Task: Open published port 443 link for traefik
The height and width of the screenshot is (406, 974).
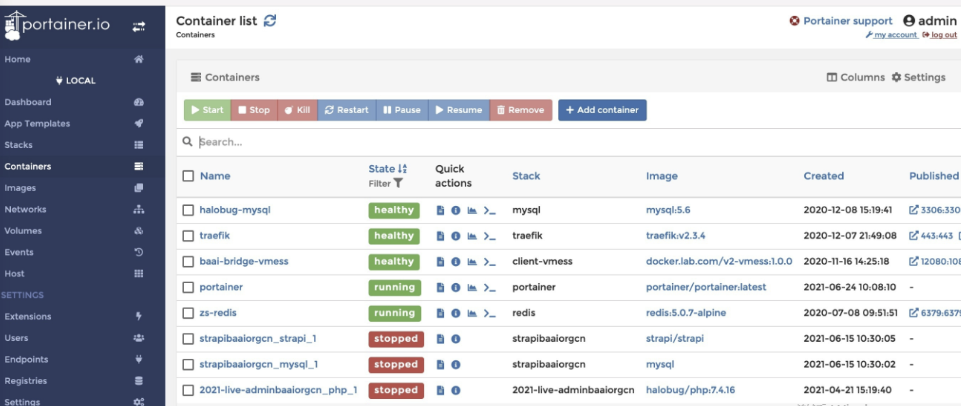Action: [914, 236]
